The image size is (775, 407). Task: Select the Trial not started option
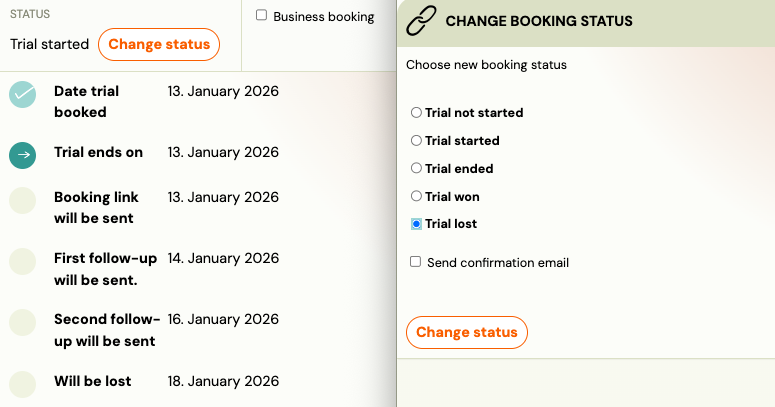417,113
